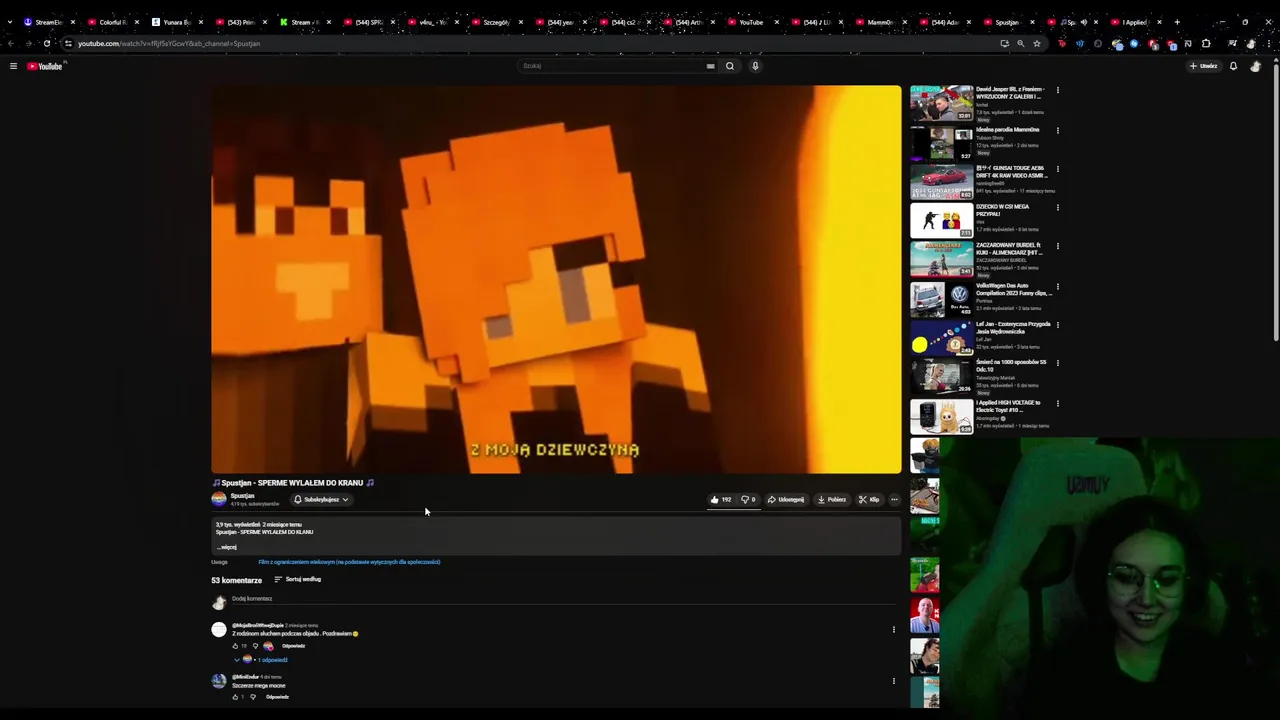Click the main video player
The width and height of the screenshot is (1280, 720).
556,279
